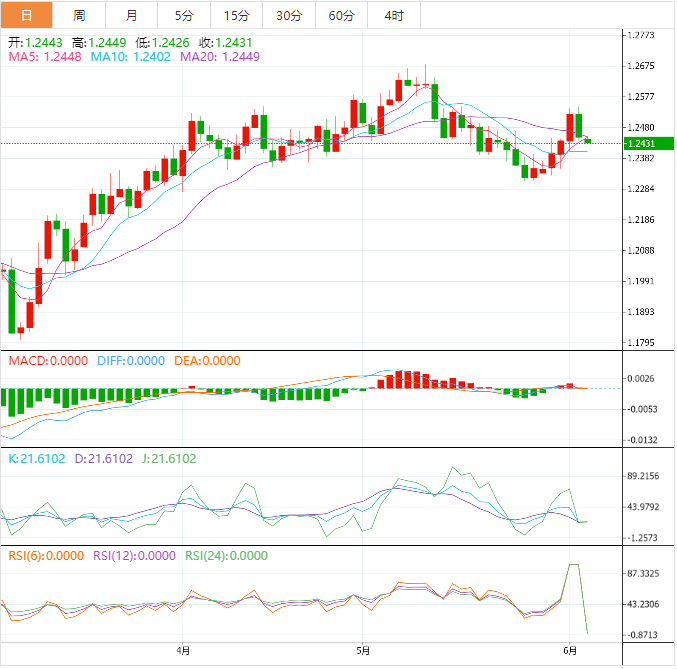Click the RSI(6) indicator label
Image resolution: width=677 pixels, height=669 pixels.
click(46, 556)
